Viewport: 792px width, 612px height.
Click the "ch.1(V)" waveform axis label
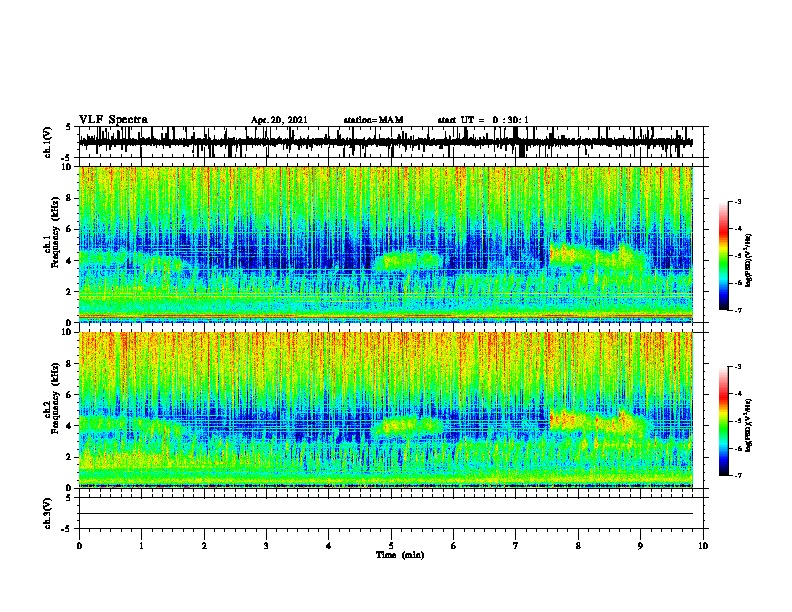coord(48,142)
